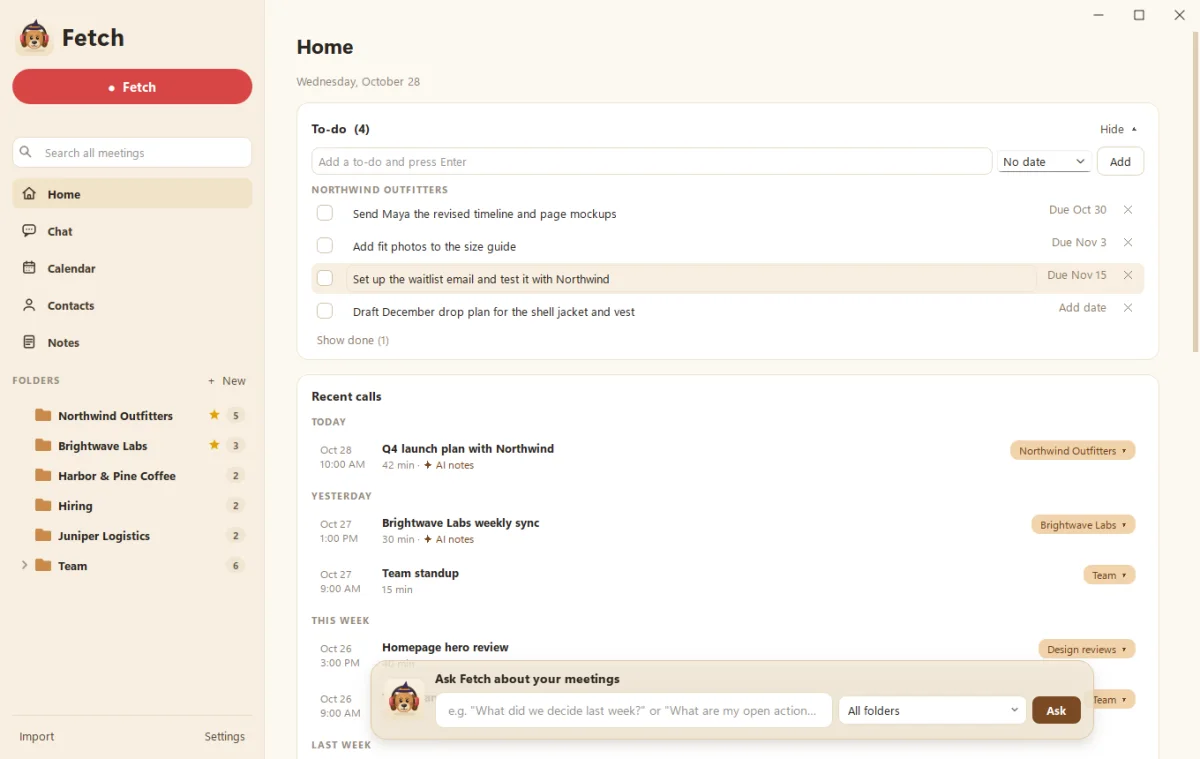Click the Team folder icon
The image size is (1200, 759).
[x=43, y=565]
